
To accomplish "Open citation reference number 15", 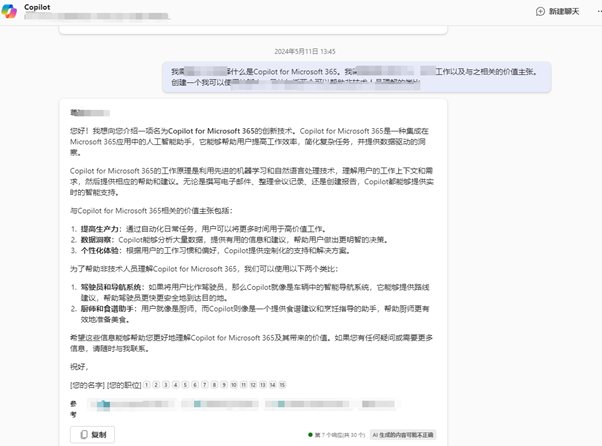I will pos(282,385).
